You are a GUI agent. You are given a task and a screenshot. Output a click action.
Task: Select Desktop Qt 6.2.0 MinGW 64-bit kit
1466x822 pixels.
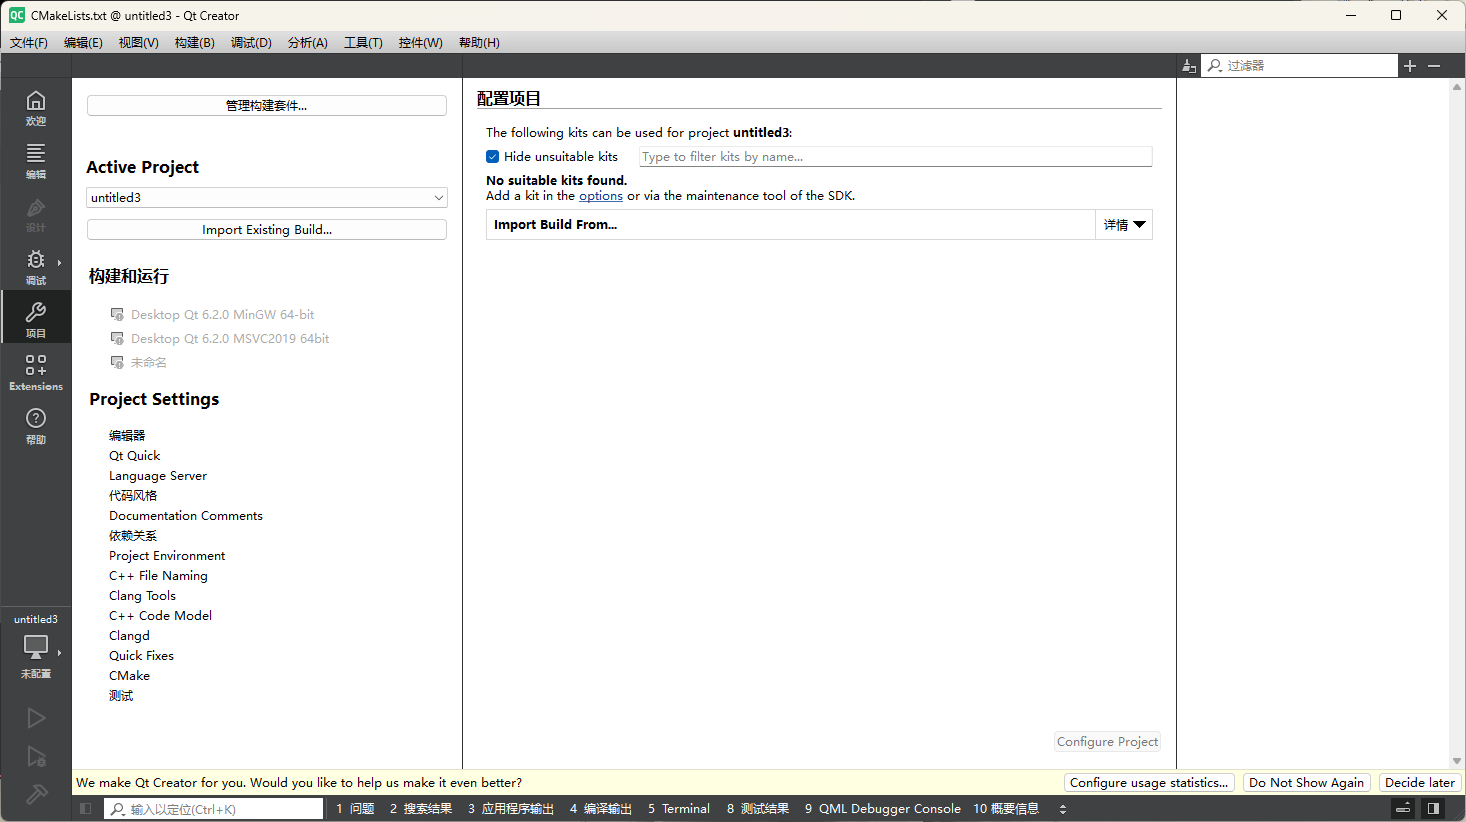[x=222, y=315]
